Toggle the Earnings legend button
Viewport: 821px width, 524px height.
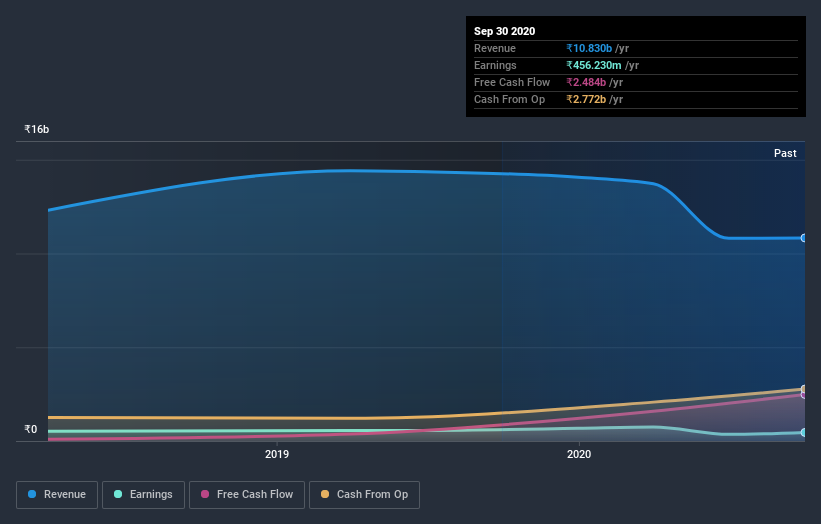(x=143, y=495)
